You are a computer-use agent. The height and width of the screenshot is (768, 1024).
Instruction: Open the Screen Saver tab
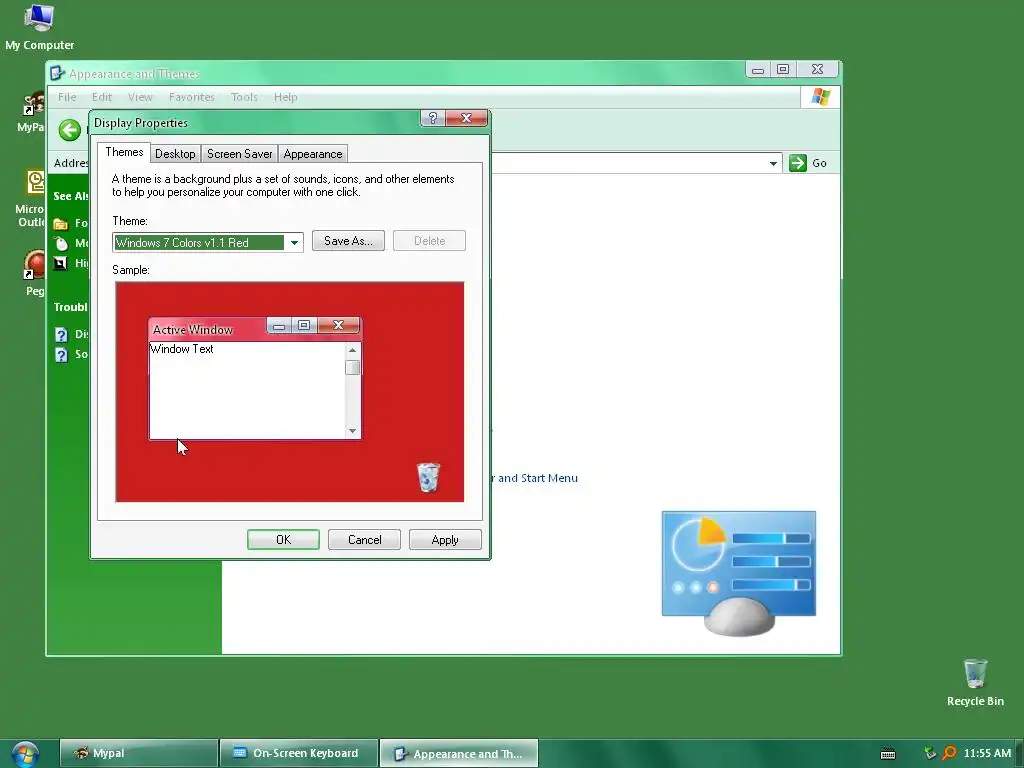pyautogui.click(x=239, y=154)
